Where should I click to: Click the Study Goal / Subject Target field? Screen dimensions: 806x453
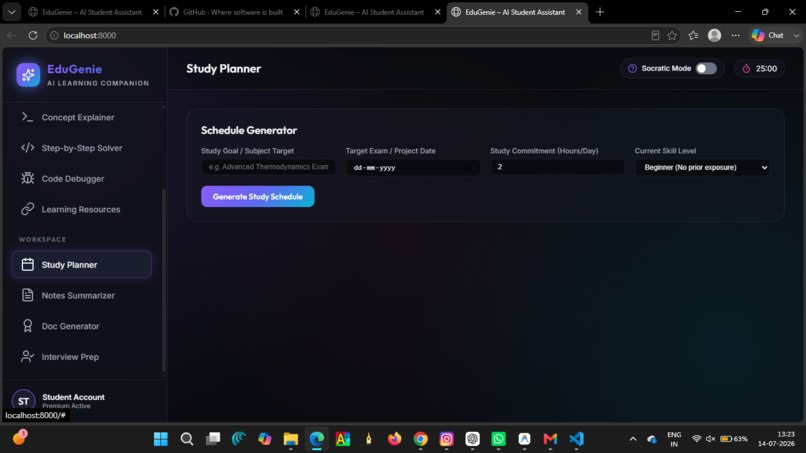[268, 167]
